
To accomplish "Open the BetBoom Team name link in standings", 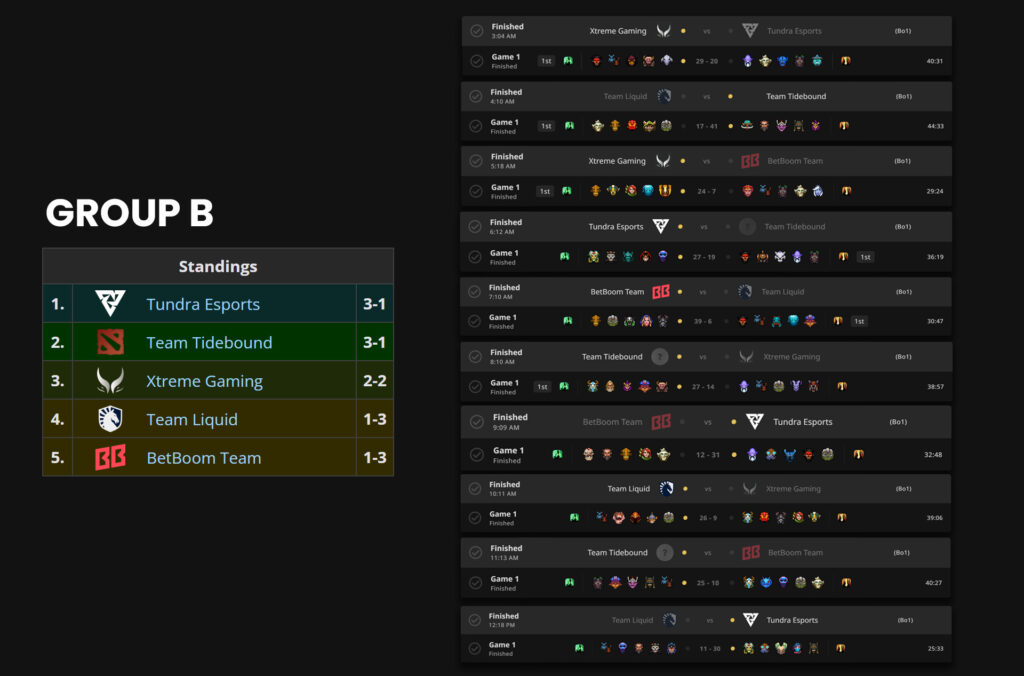I will pyautogui.click(x=204, y=458).
